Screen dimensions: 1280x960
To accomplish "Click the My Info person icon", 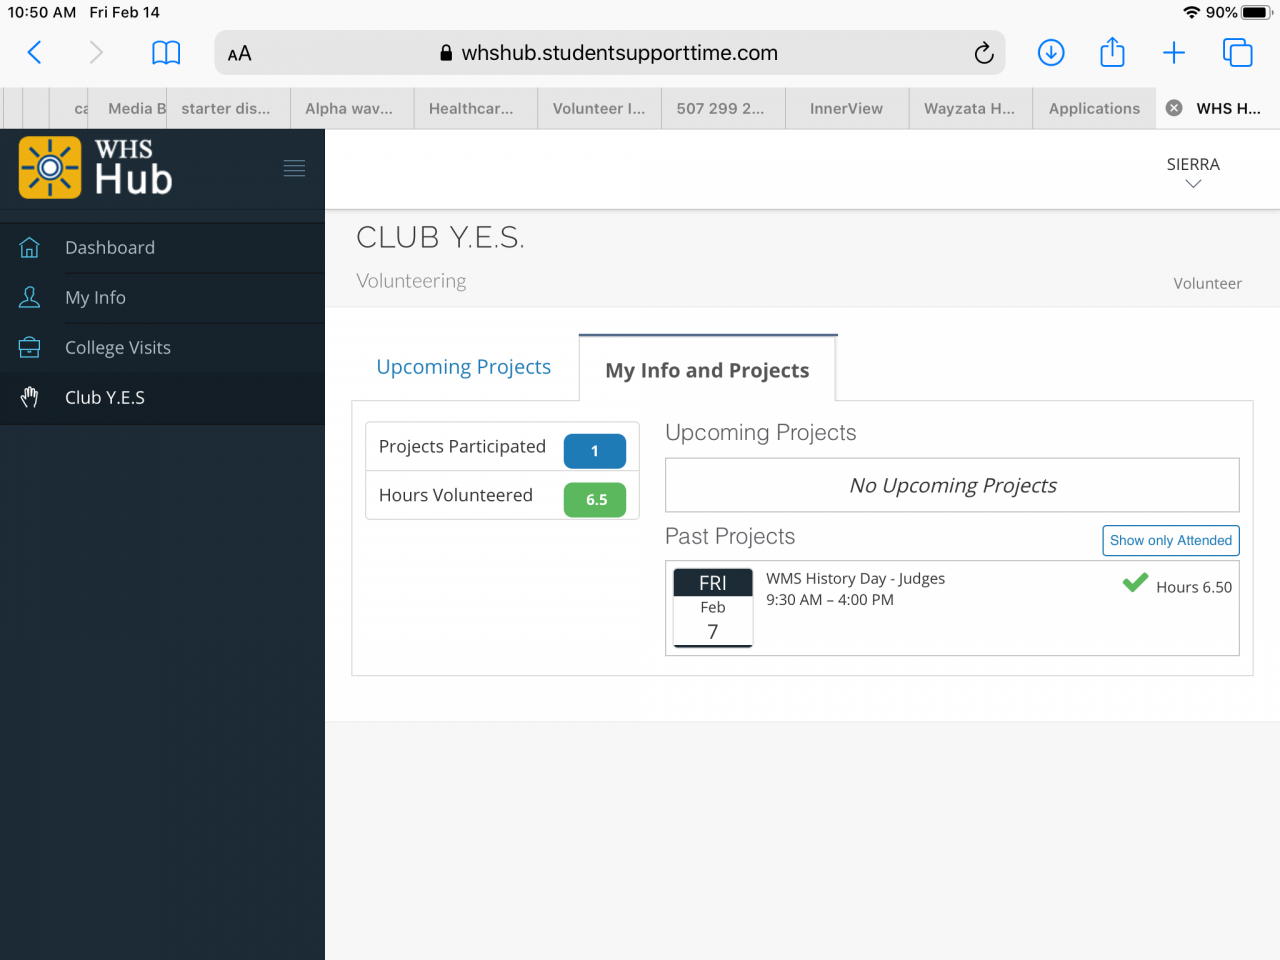I will click(30, 298).
